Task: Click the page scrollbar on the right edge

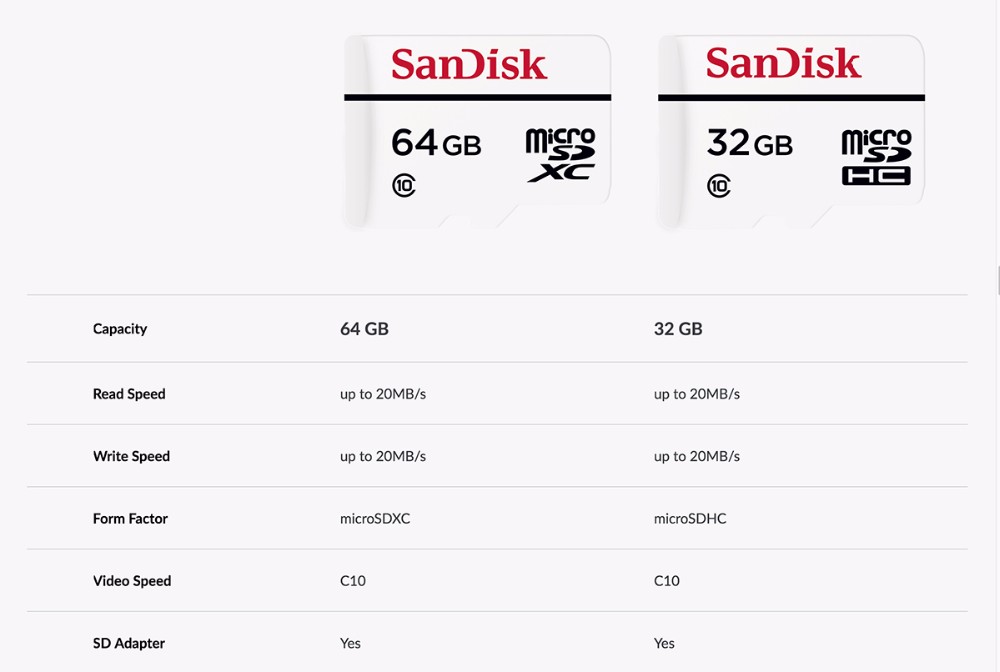Action: coord(997,280)
